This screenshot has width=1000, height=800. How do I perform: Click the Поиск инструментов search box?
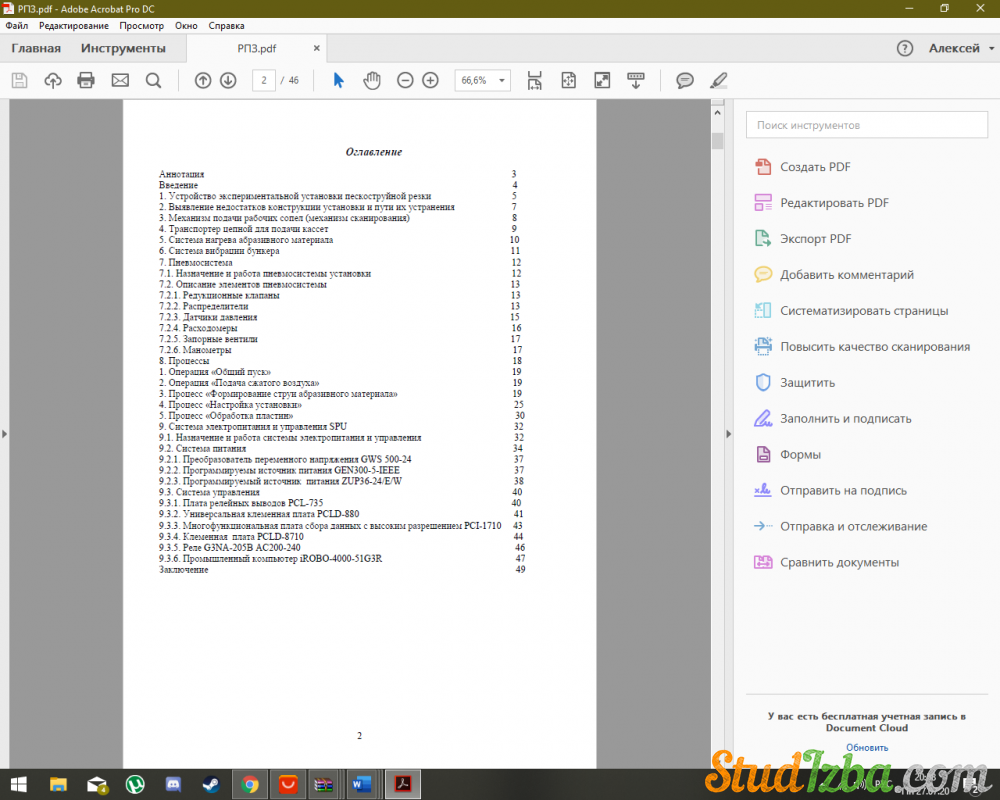(866, 125)
